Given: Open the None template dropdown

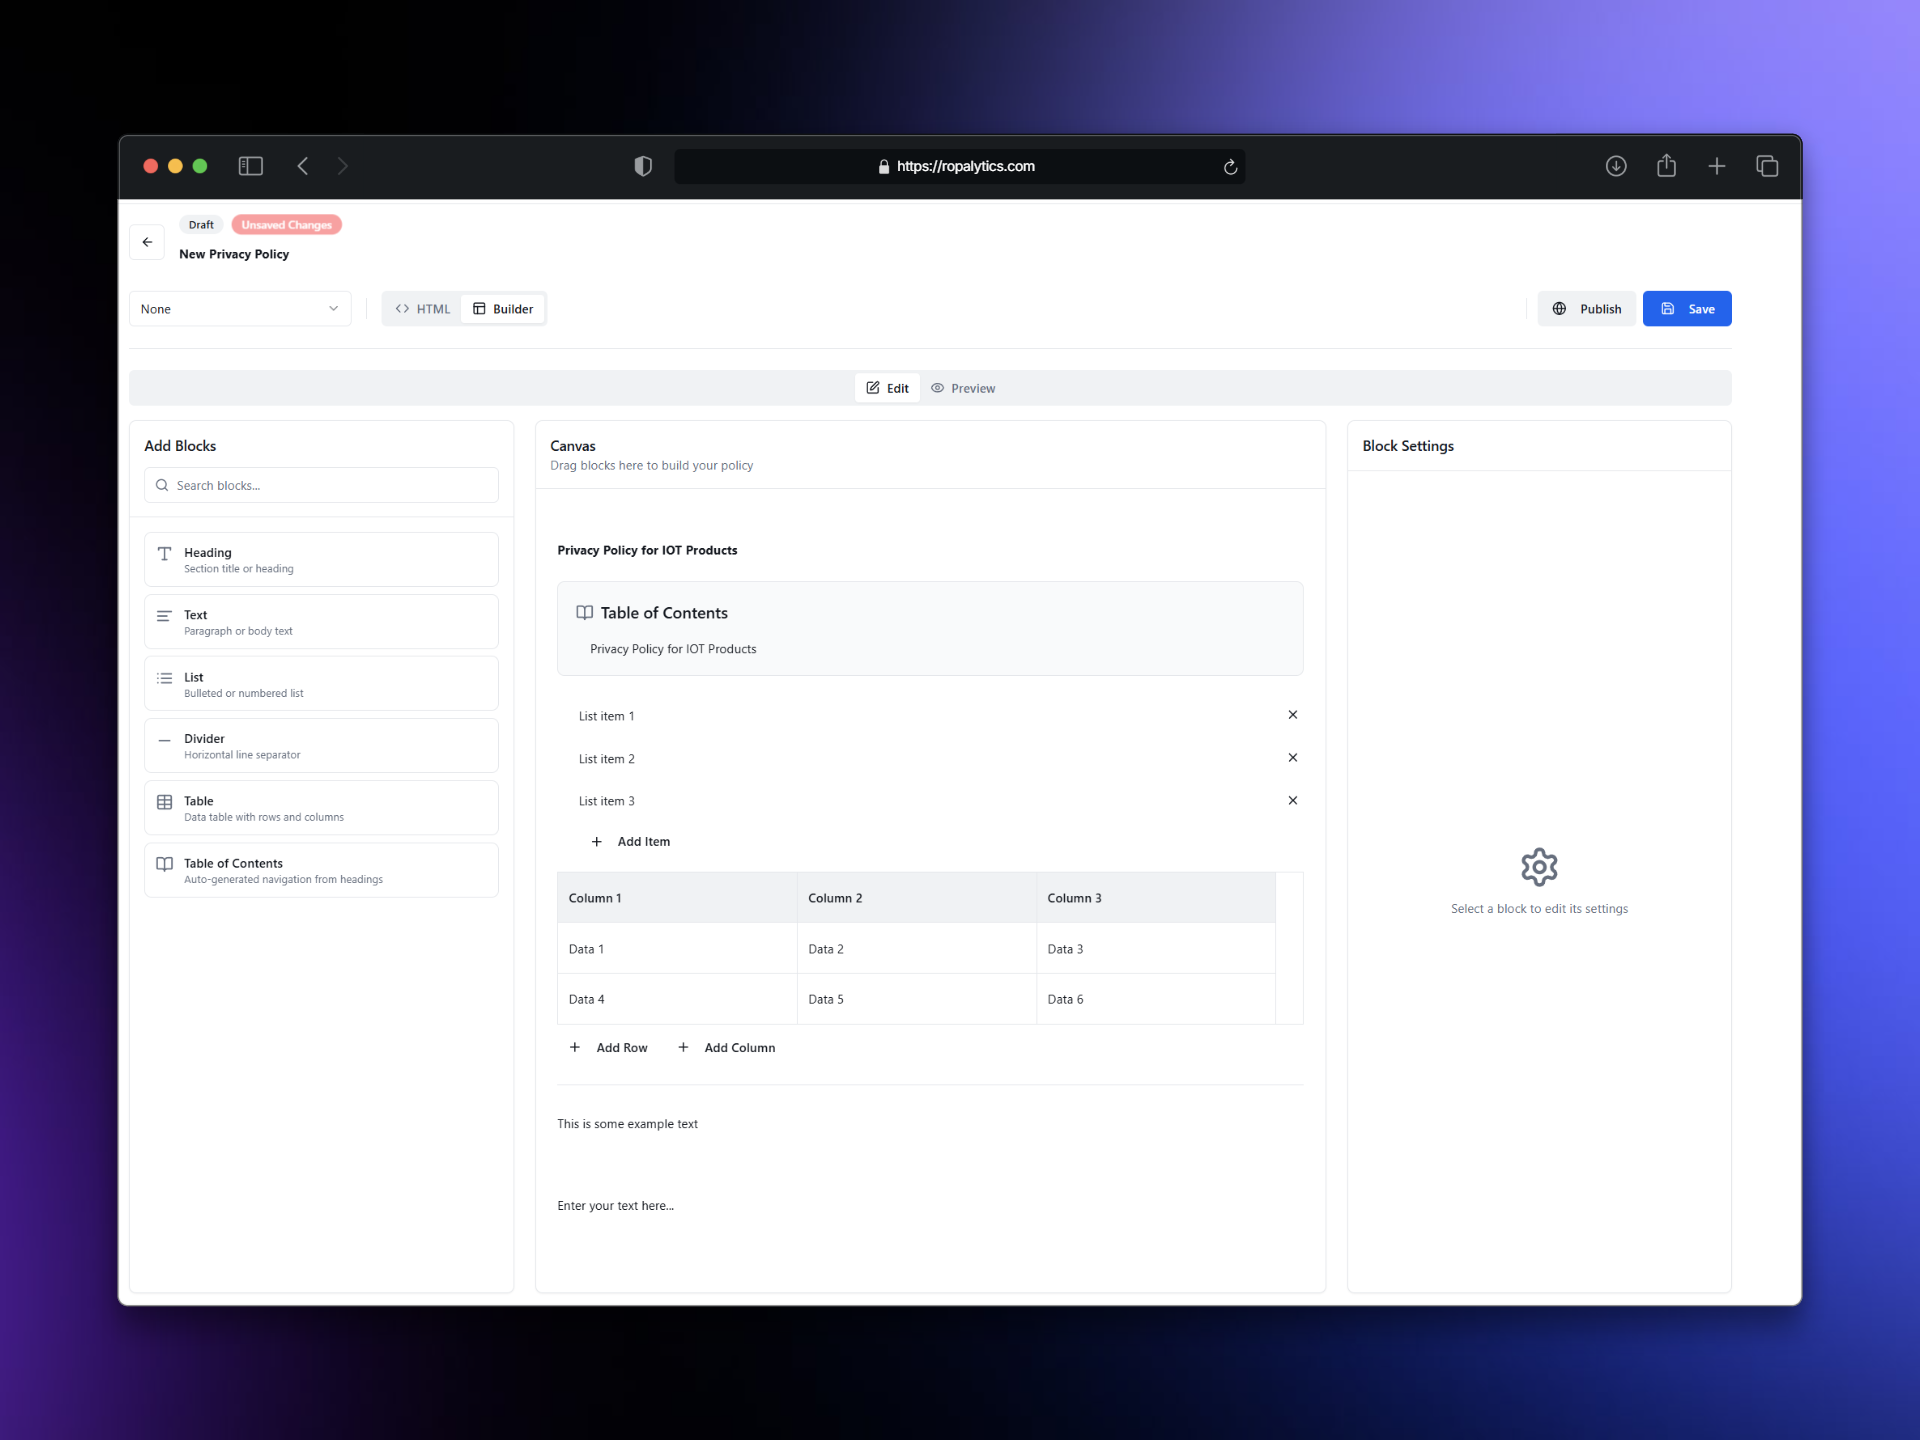Looking at the screenshot, I should click(240, 308).
